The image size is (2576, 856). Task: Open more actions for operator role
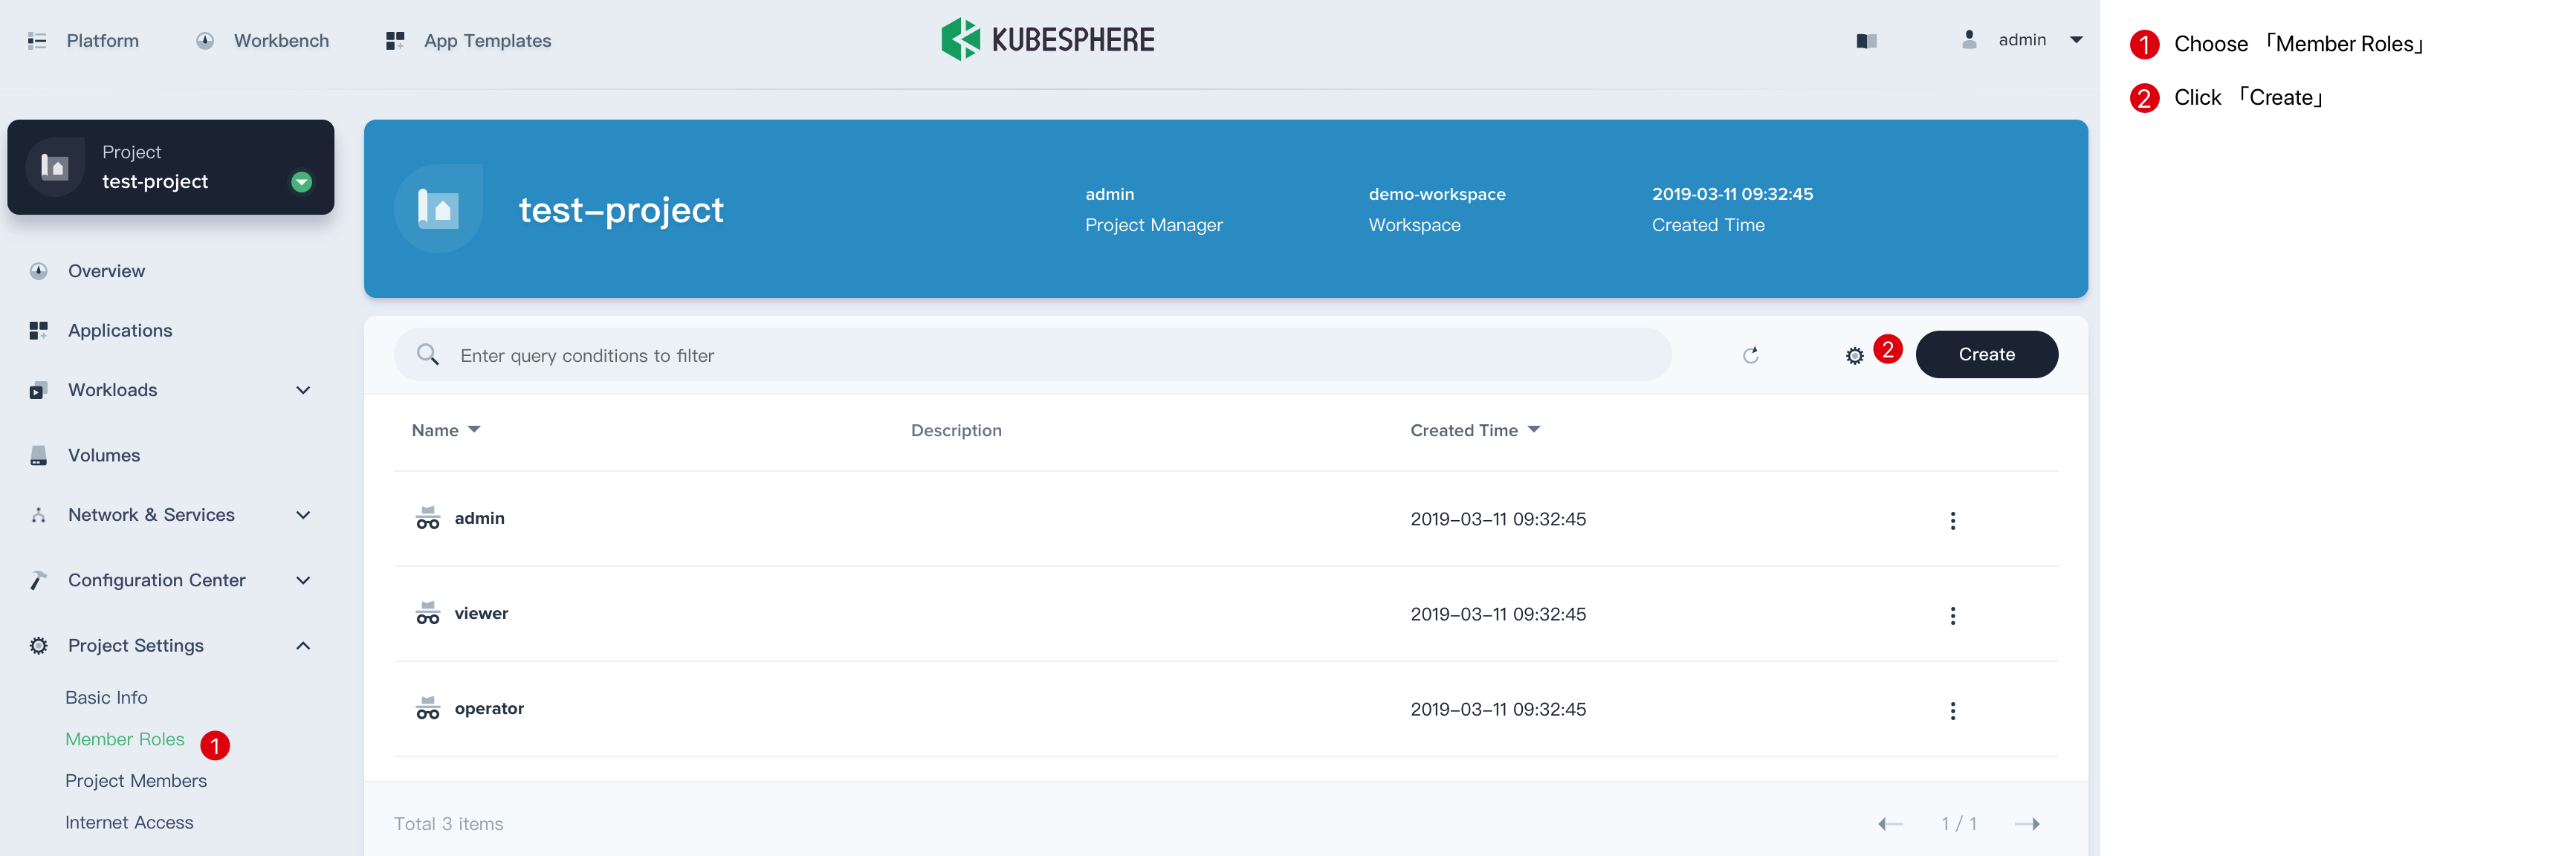1953,711
